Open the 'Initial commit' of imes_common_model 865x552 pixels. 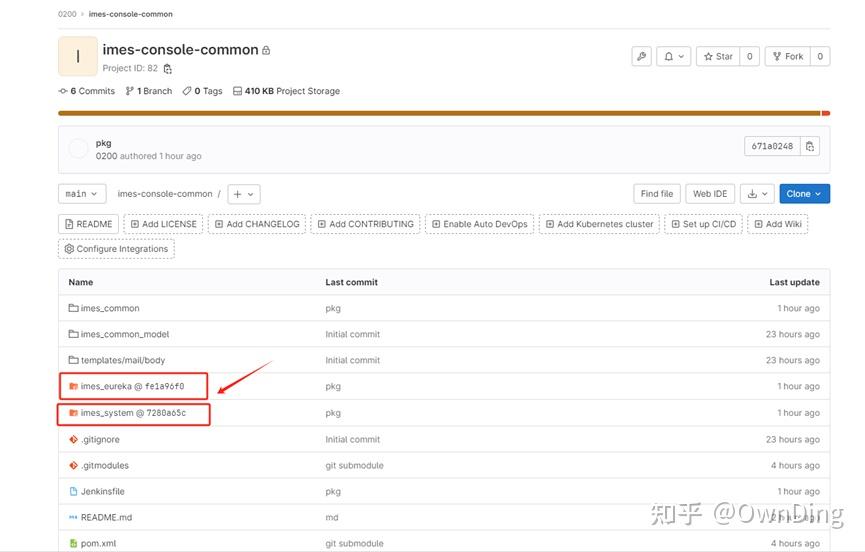[353, 334]
